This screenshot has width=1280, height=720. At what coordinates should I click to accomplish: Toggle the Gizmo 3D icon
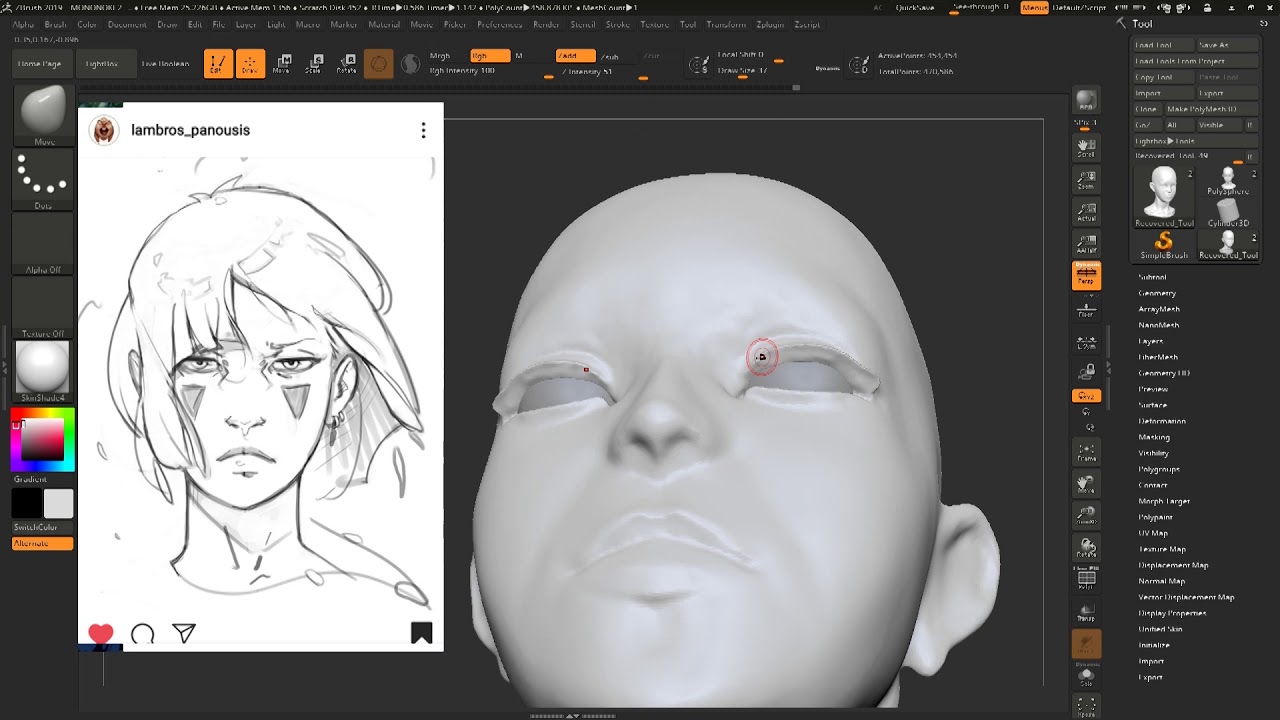click(x=378, y=64)
